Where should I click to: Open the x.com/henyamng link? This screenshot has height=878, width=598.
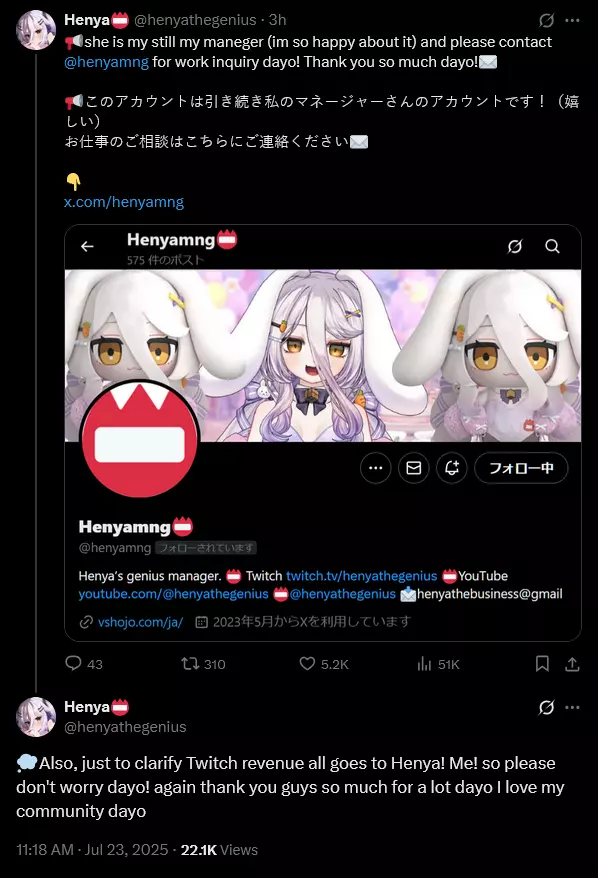[124, 202]
